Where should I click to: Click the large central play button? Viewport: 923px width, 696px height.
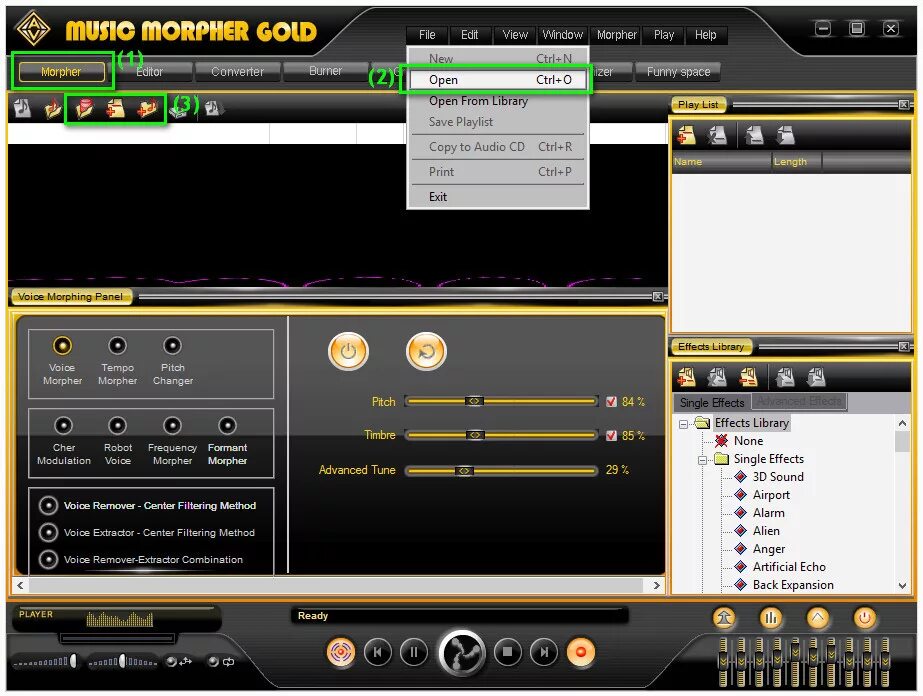(462, 652)
